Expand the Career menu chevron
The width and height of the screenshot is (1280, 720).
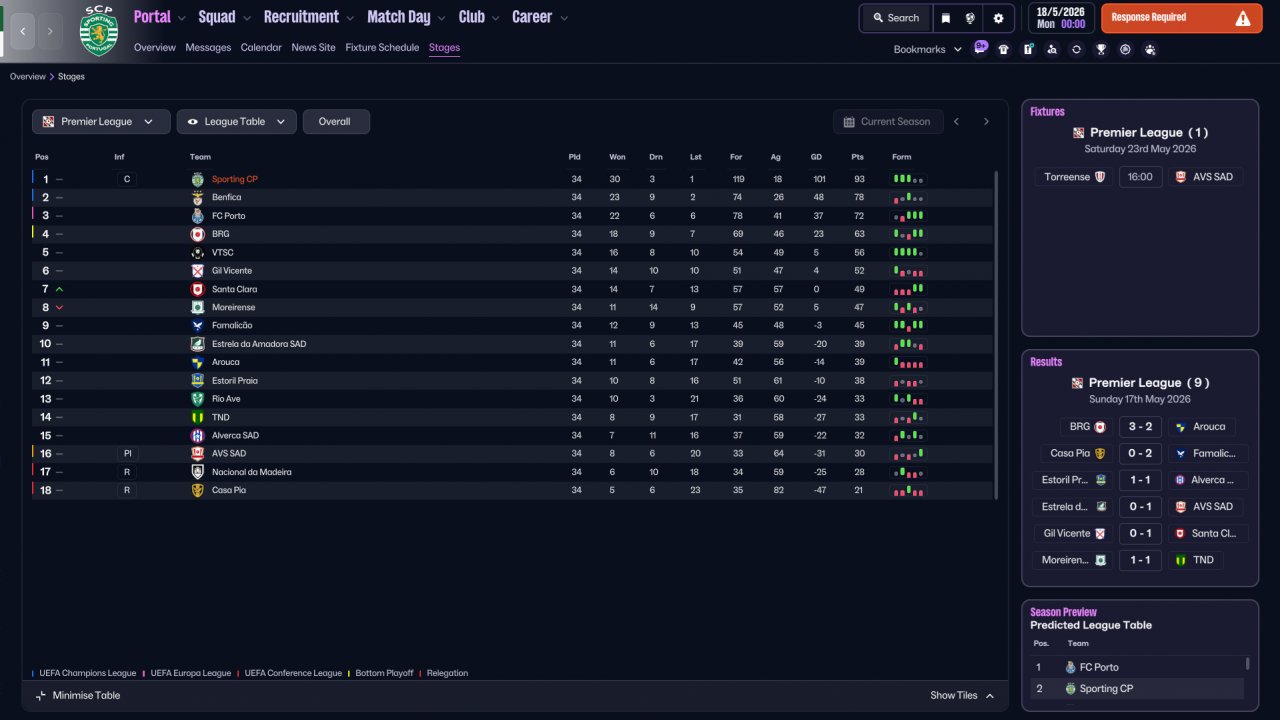[564, 18]
